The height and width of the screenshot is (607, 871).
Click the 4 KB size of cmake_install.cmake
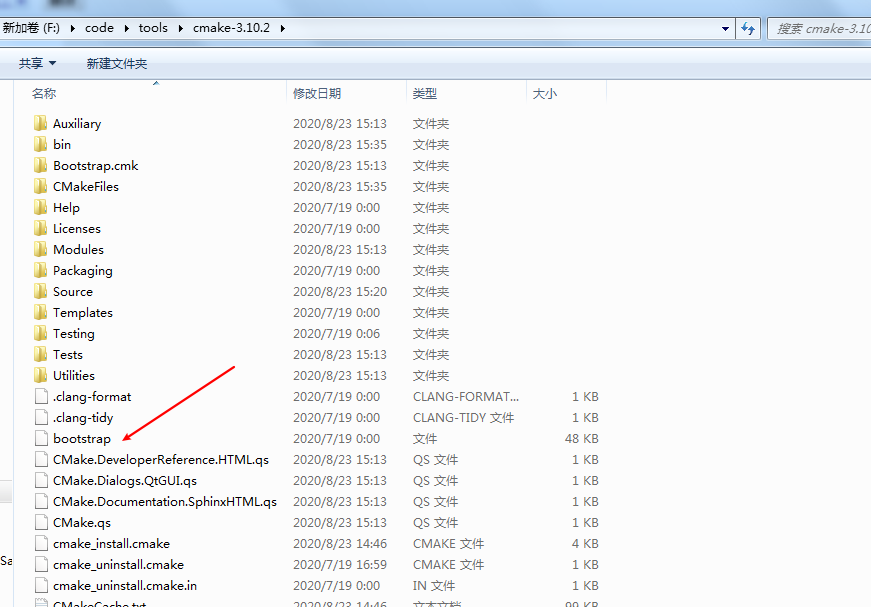pos(585,544)
